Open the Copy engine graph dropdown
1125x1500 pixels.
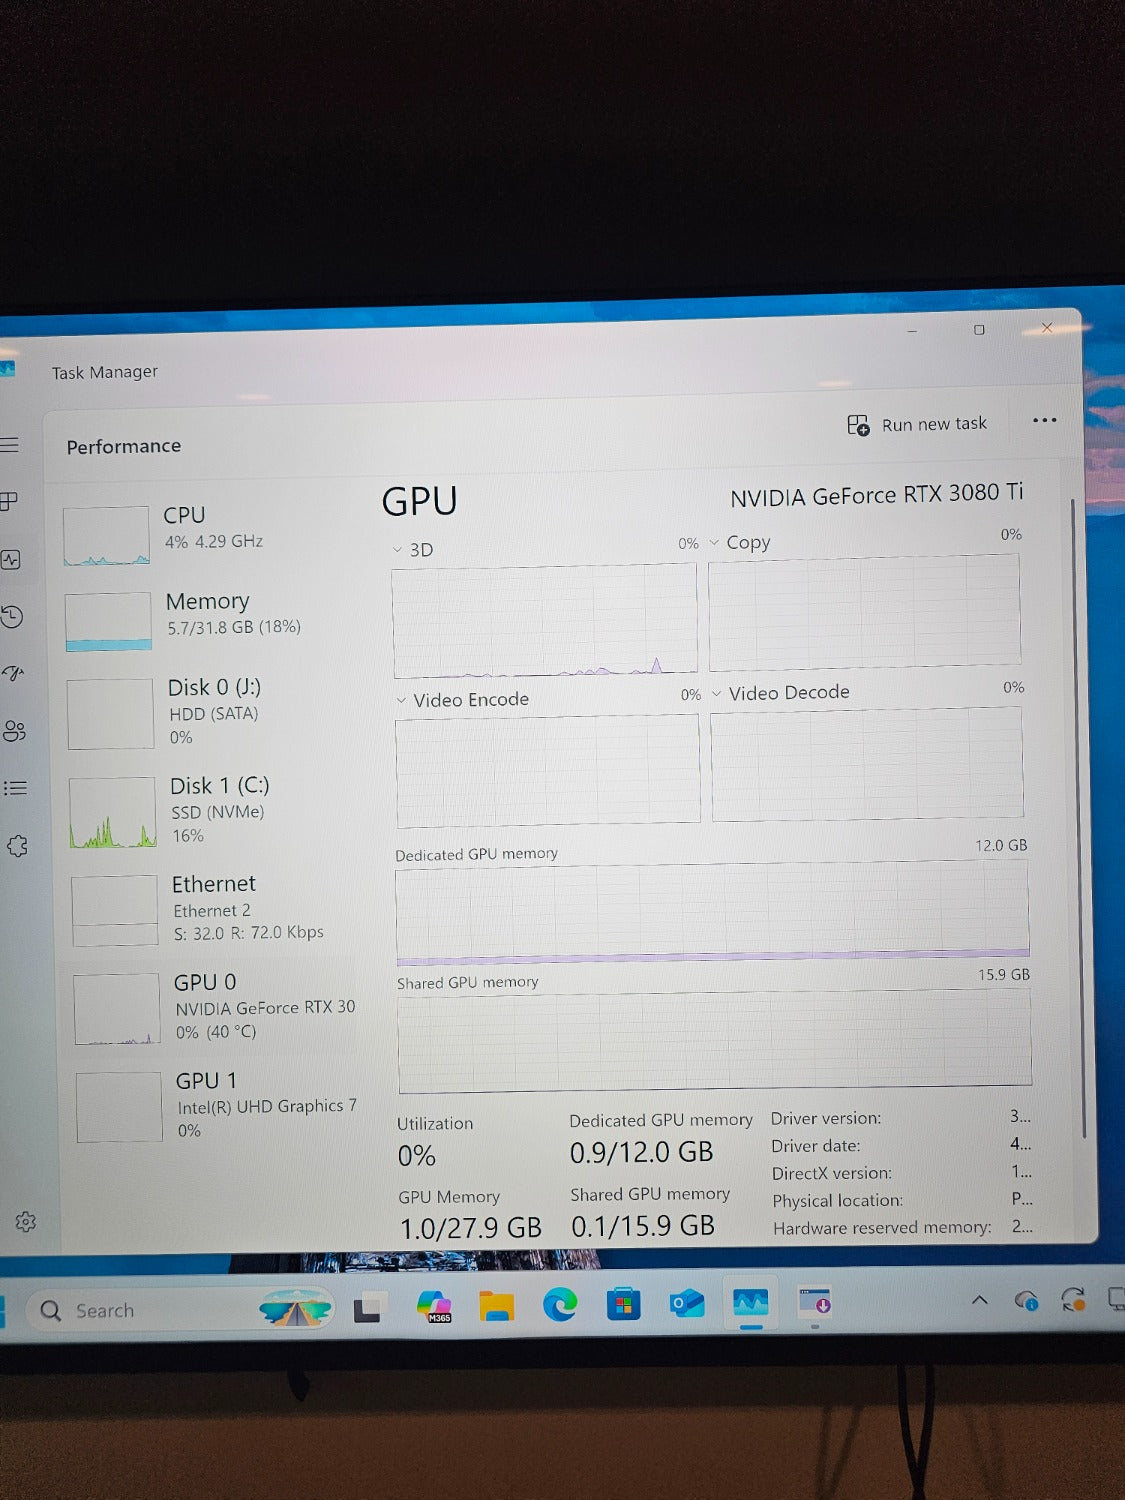click(714, 543)
